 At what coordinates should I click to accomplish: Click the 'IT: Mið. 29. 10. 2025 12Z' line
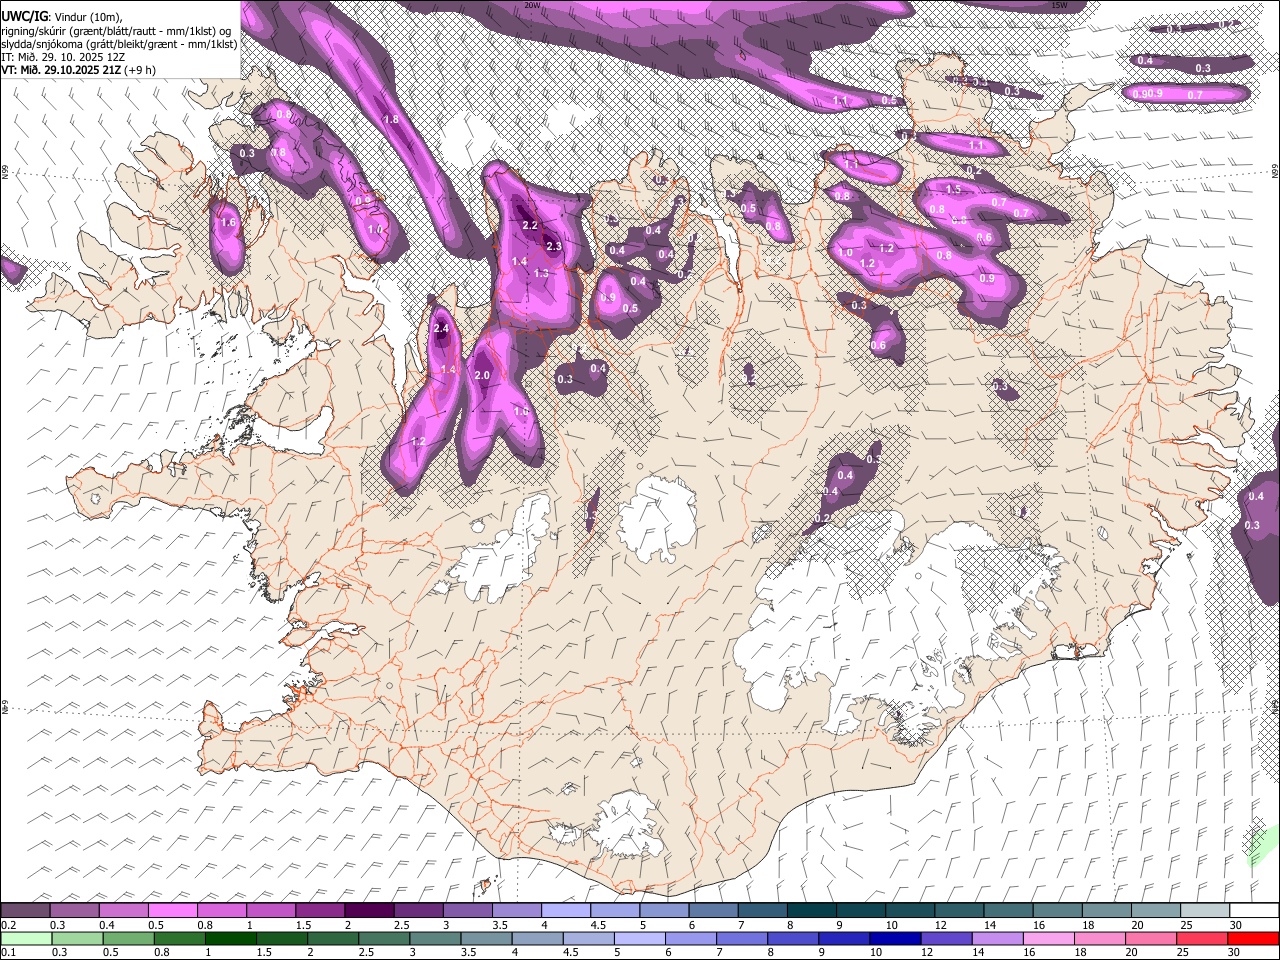[x=63, y=57]
